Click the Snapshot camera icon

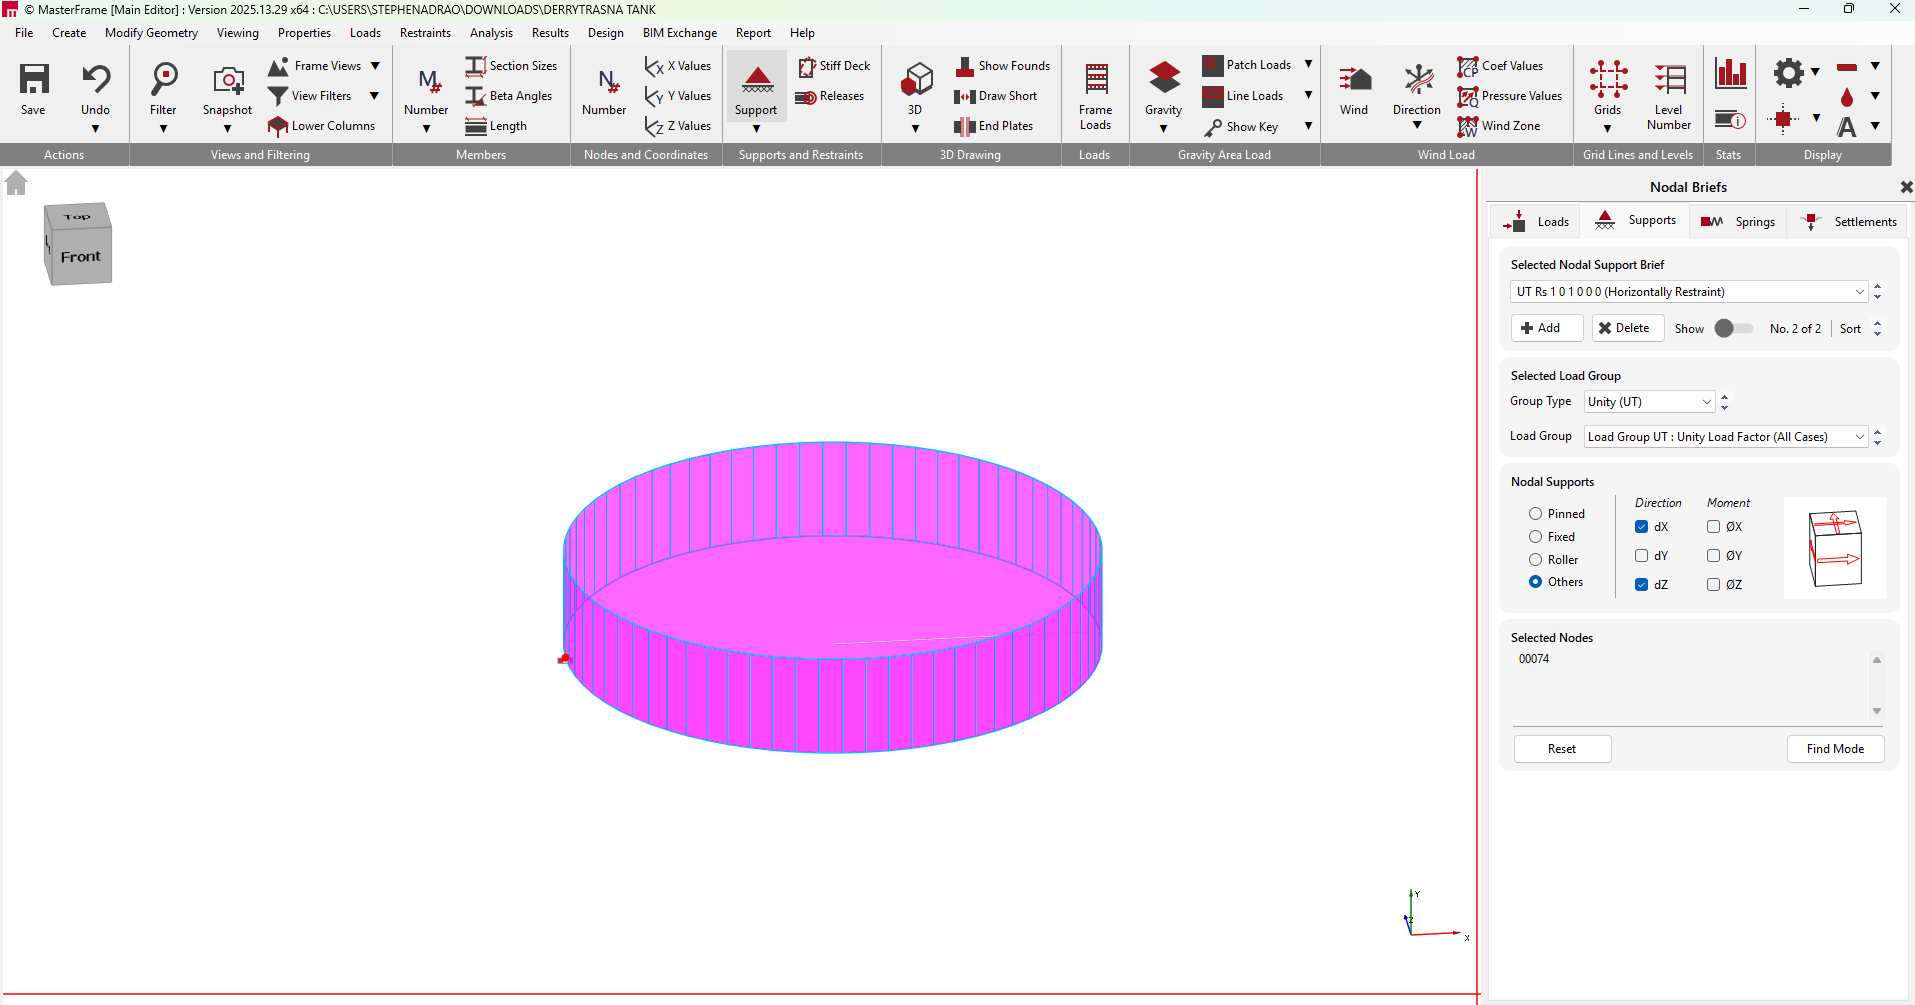(x=227, y=80)
